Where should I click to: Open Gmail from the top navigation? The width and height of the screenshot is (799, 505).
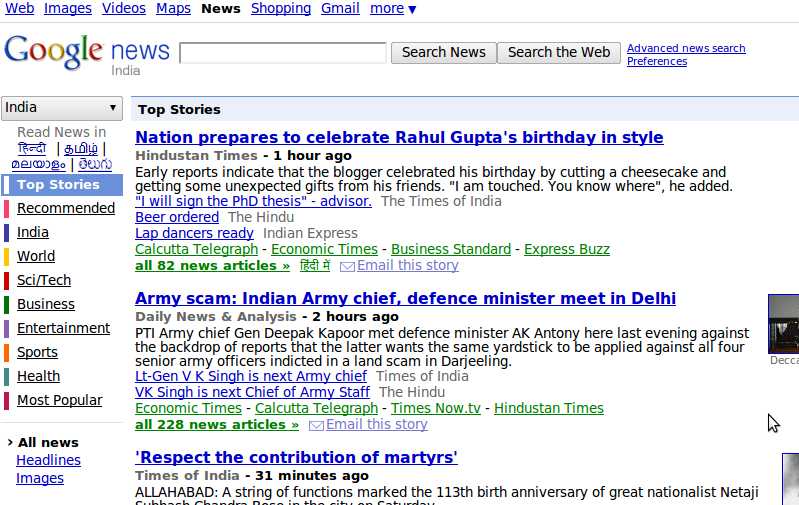(340, 9)
